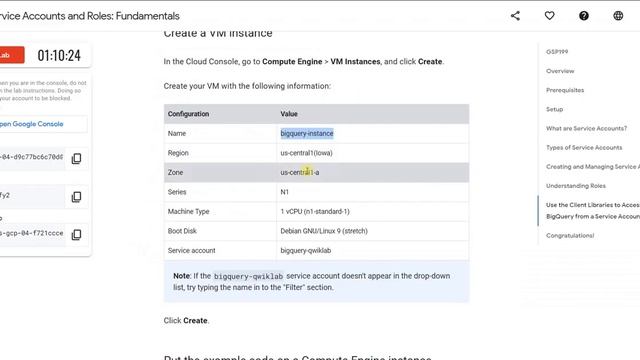640x360 pixels.
Task: Open What are Service Accounts? section
Action: (x=586, y=129)
